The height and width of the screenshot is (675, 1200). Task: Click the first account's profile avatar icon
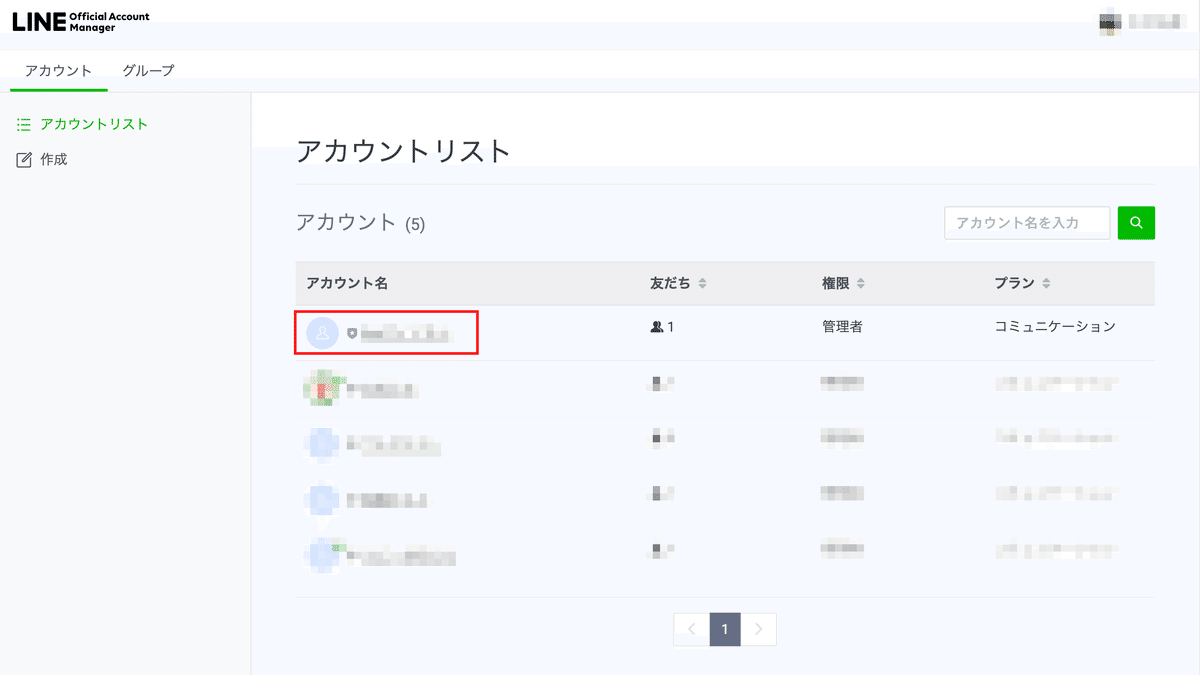point(322,331)
